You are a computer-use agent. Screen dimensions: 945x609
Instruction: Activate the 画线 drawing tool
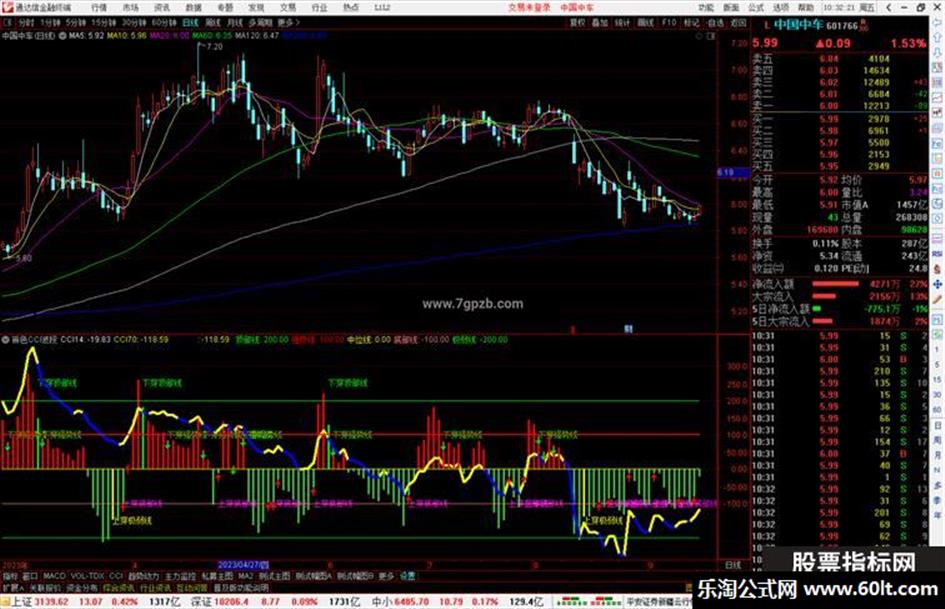click(x=645, y=23)
